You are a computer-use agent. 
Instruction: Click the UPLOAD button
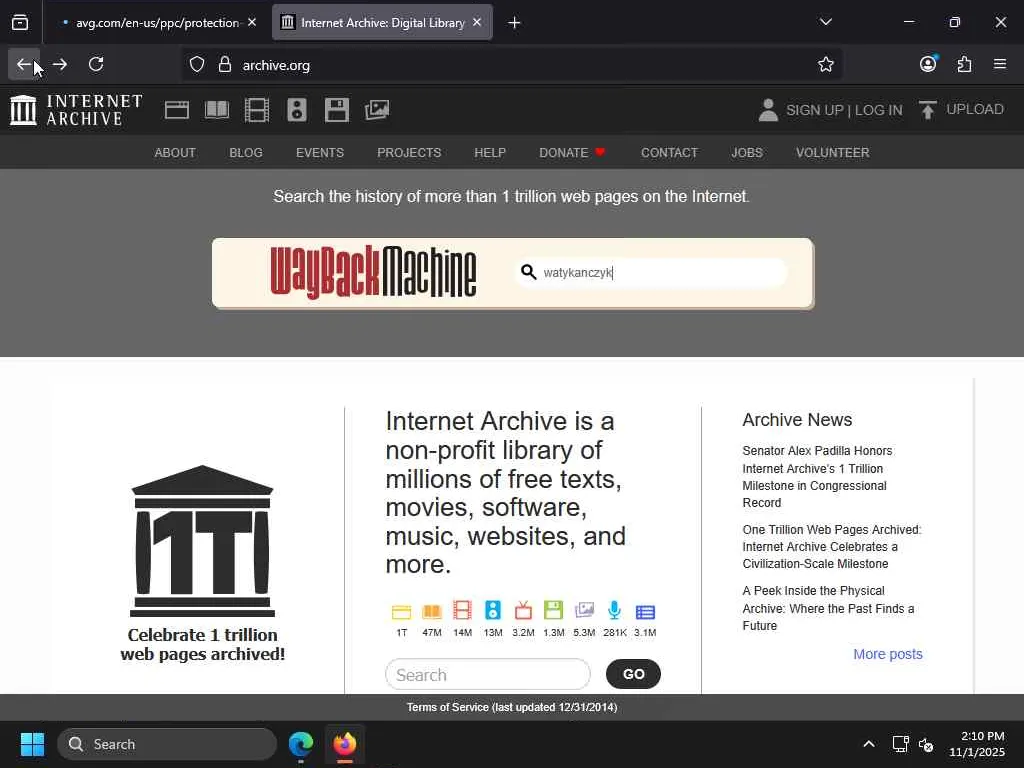point(961,110)
